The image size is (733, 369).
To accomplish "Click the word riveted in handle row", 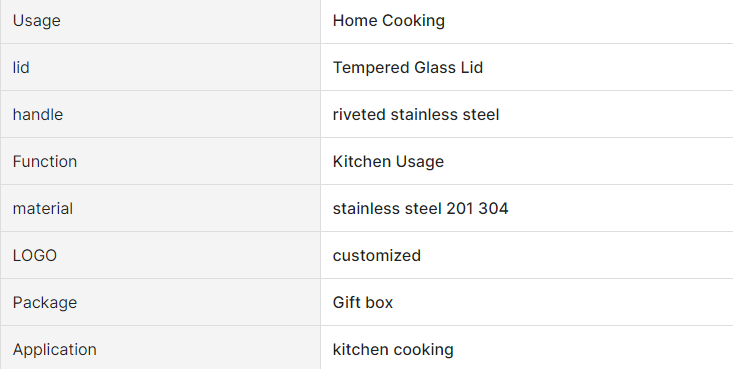I will tap(359, 115).
